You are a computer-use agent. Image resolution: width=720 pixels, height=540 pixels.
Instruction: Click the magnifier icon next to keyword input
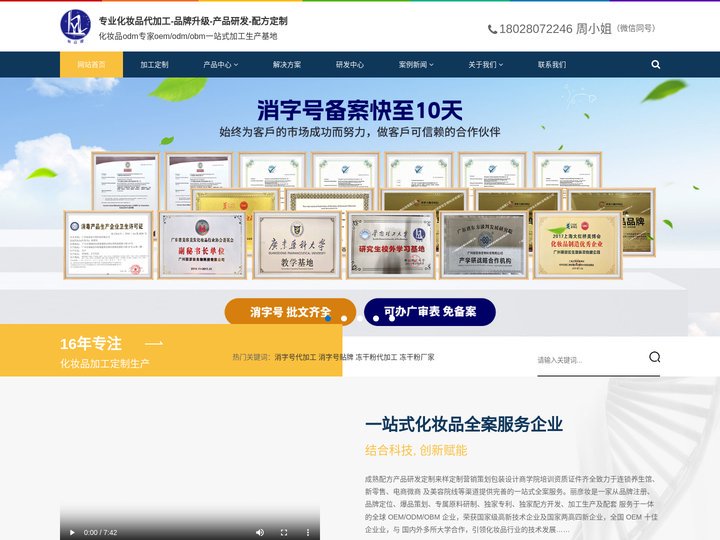tap(654, 357)
